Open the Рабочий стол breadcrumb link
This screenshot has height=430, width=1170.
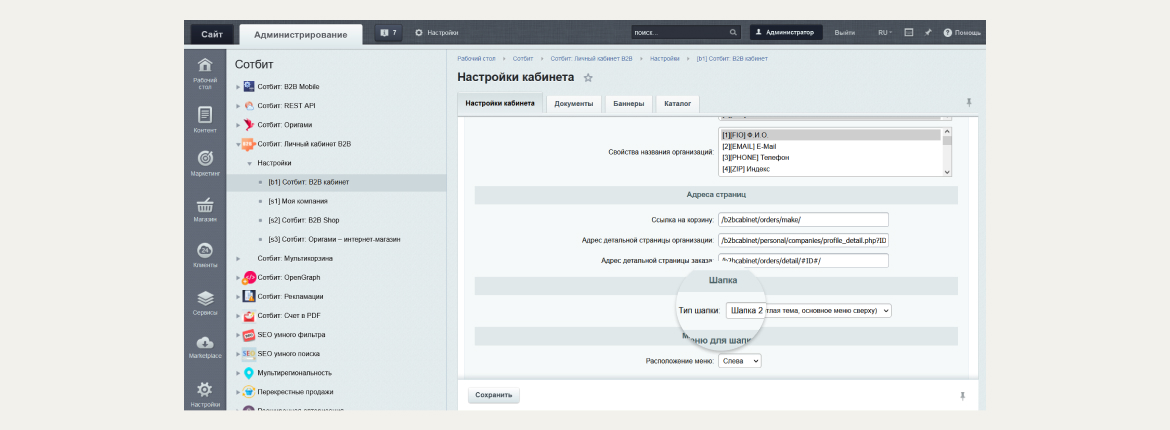[x=476, y=58]
